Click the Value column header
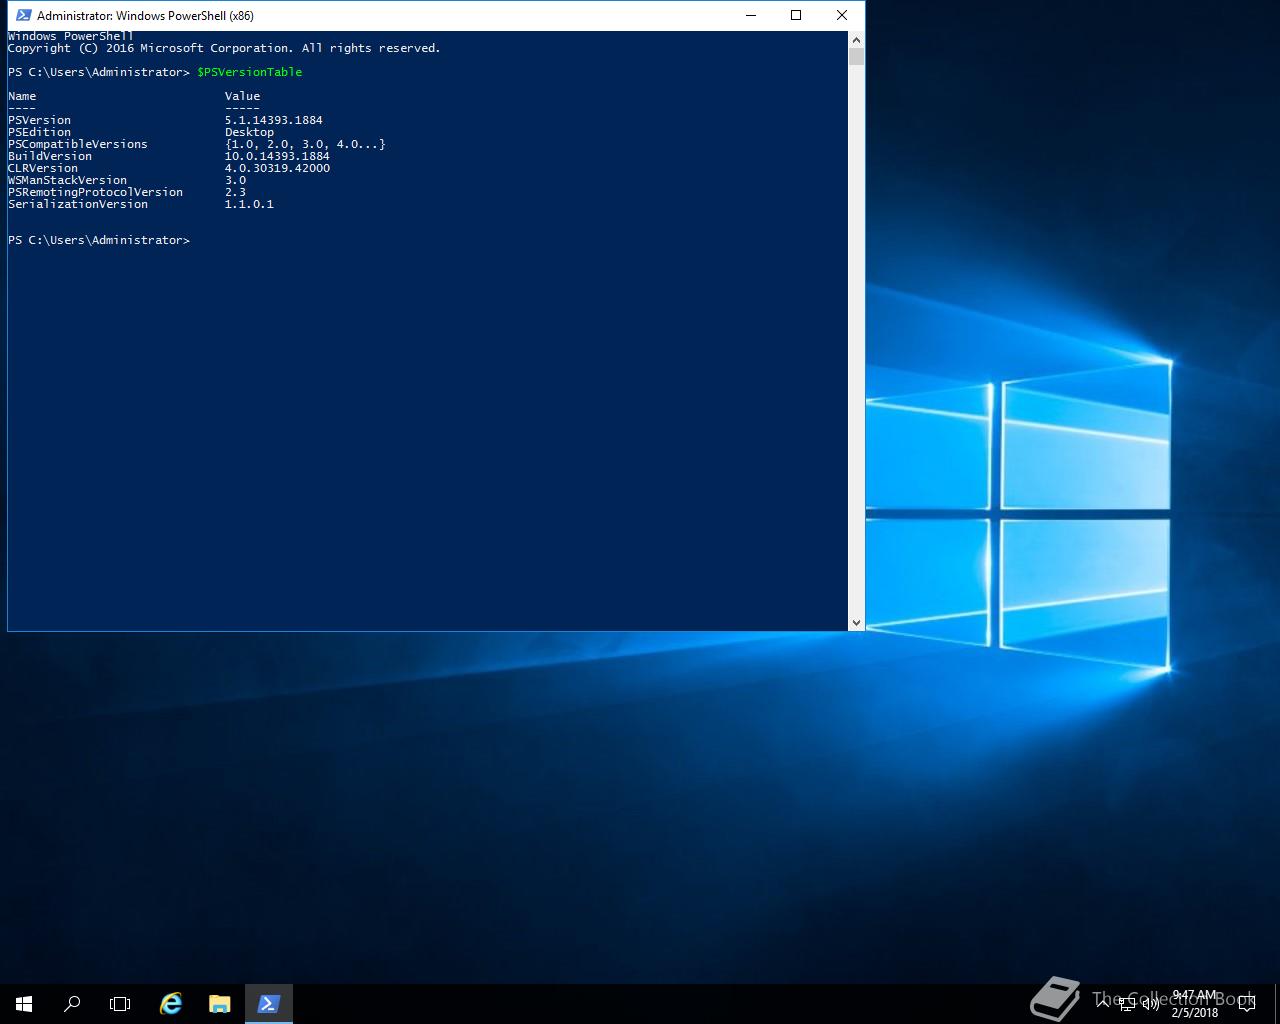 coord(242,96)
